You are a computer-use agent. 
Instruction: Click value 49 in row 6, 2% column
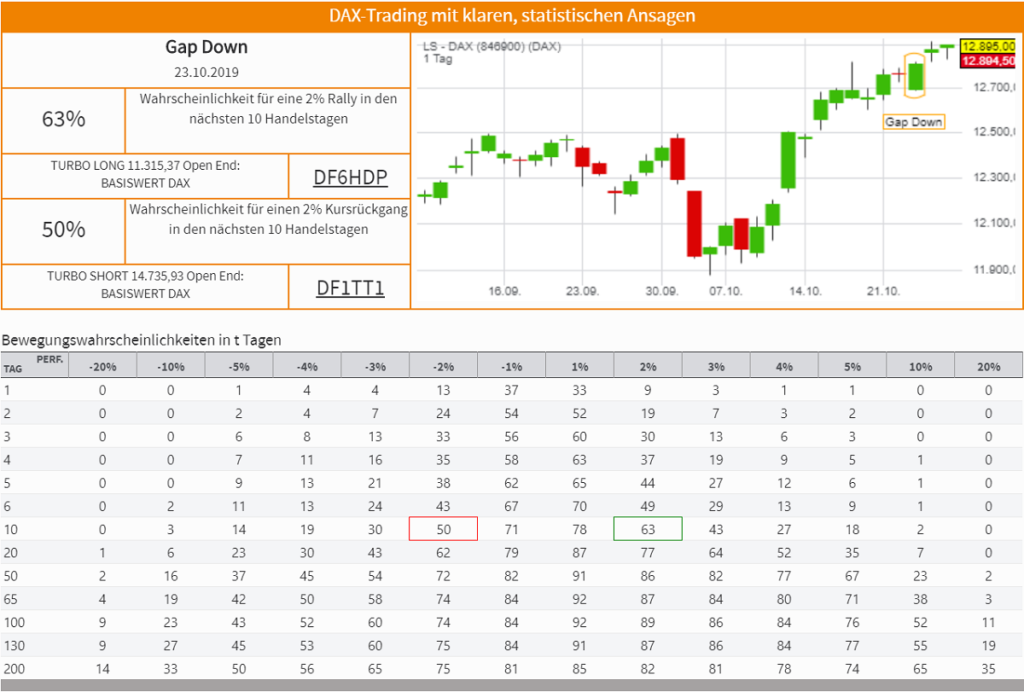tap(648, 506)
